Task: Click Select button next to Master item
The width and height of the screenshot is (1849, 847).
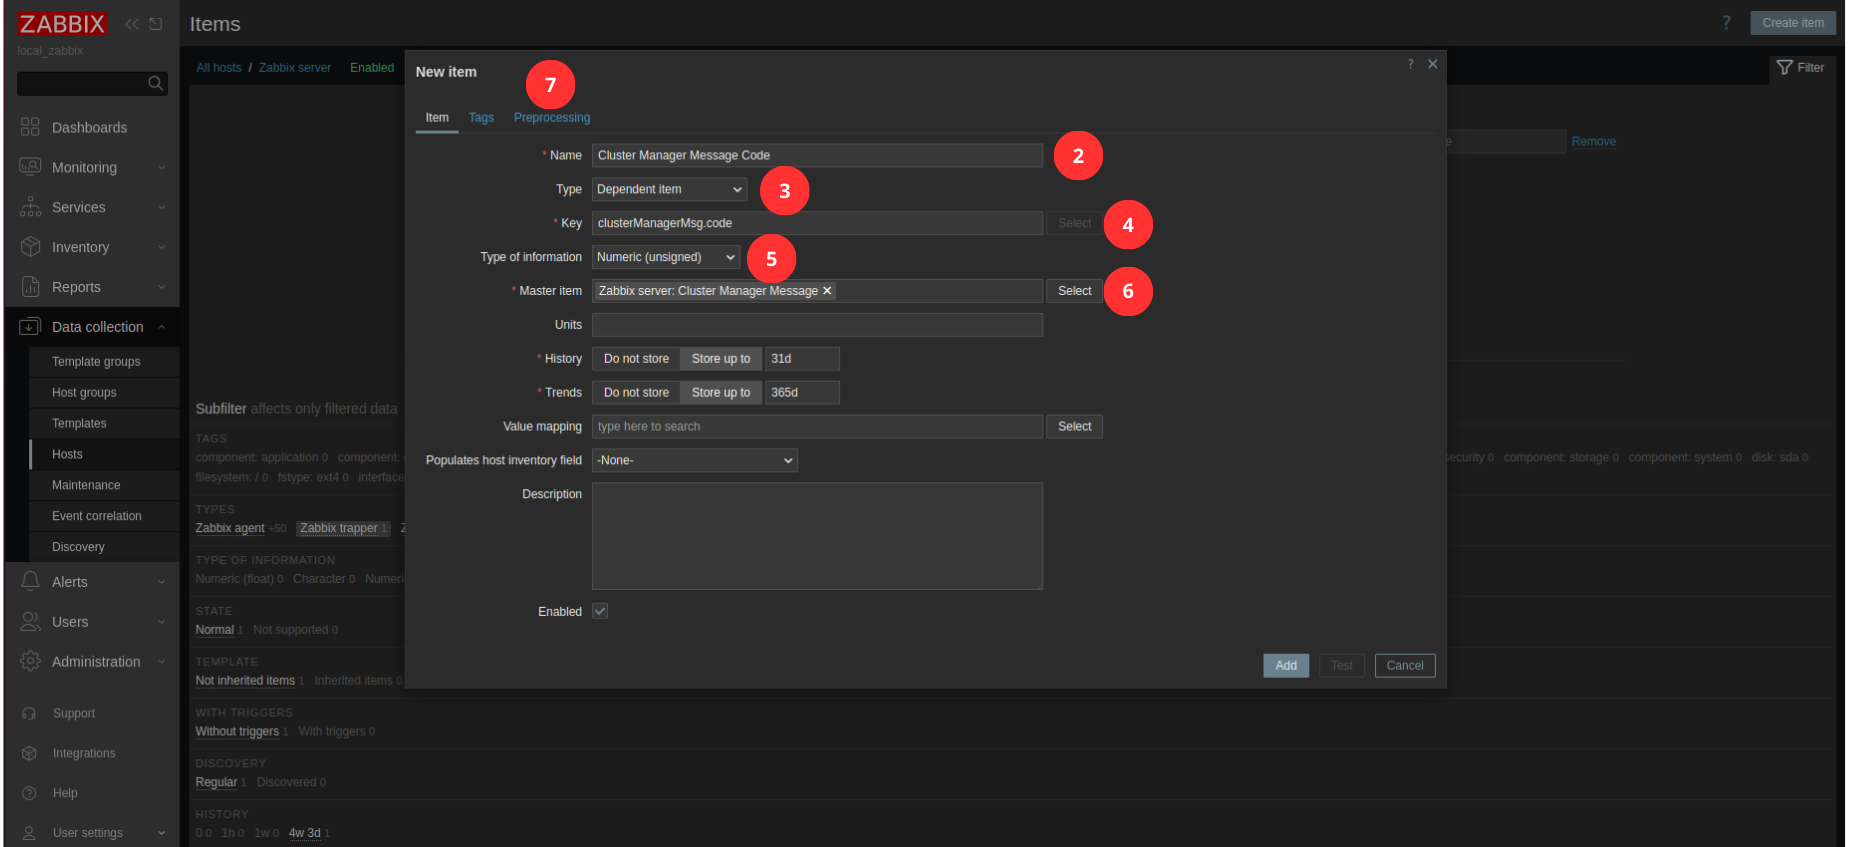Action: 1075,291
